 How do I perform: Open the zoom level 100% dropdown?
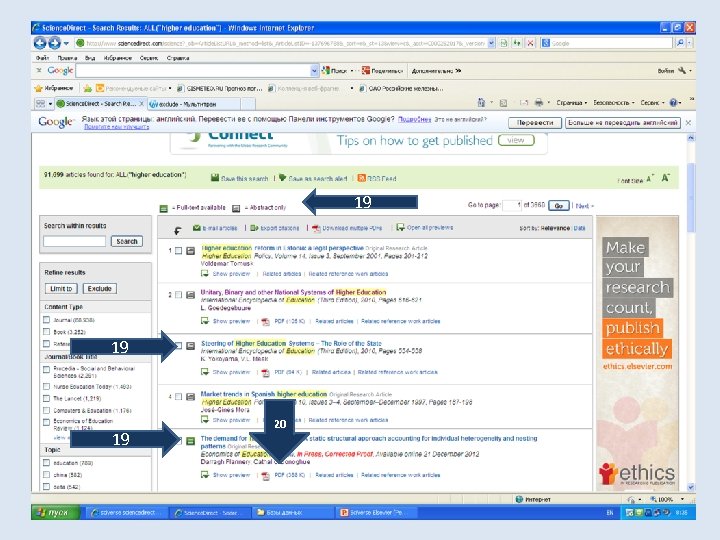pyautogui.click(x=682, y=499)
